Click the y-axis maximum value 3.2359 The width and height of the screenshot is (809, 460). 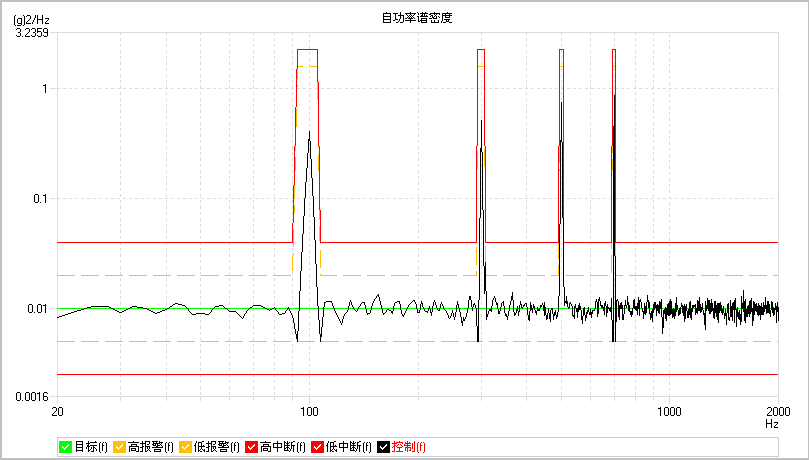32,34
